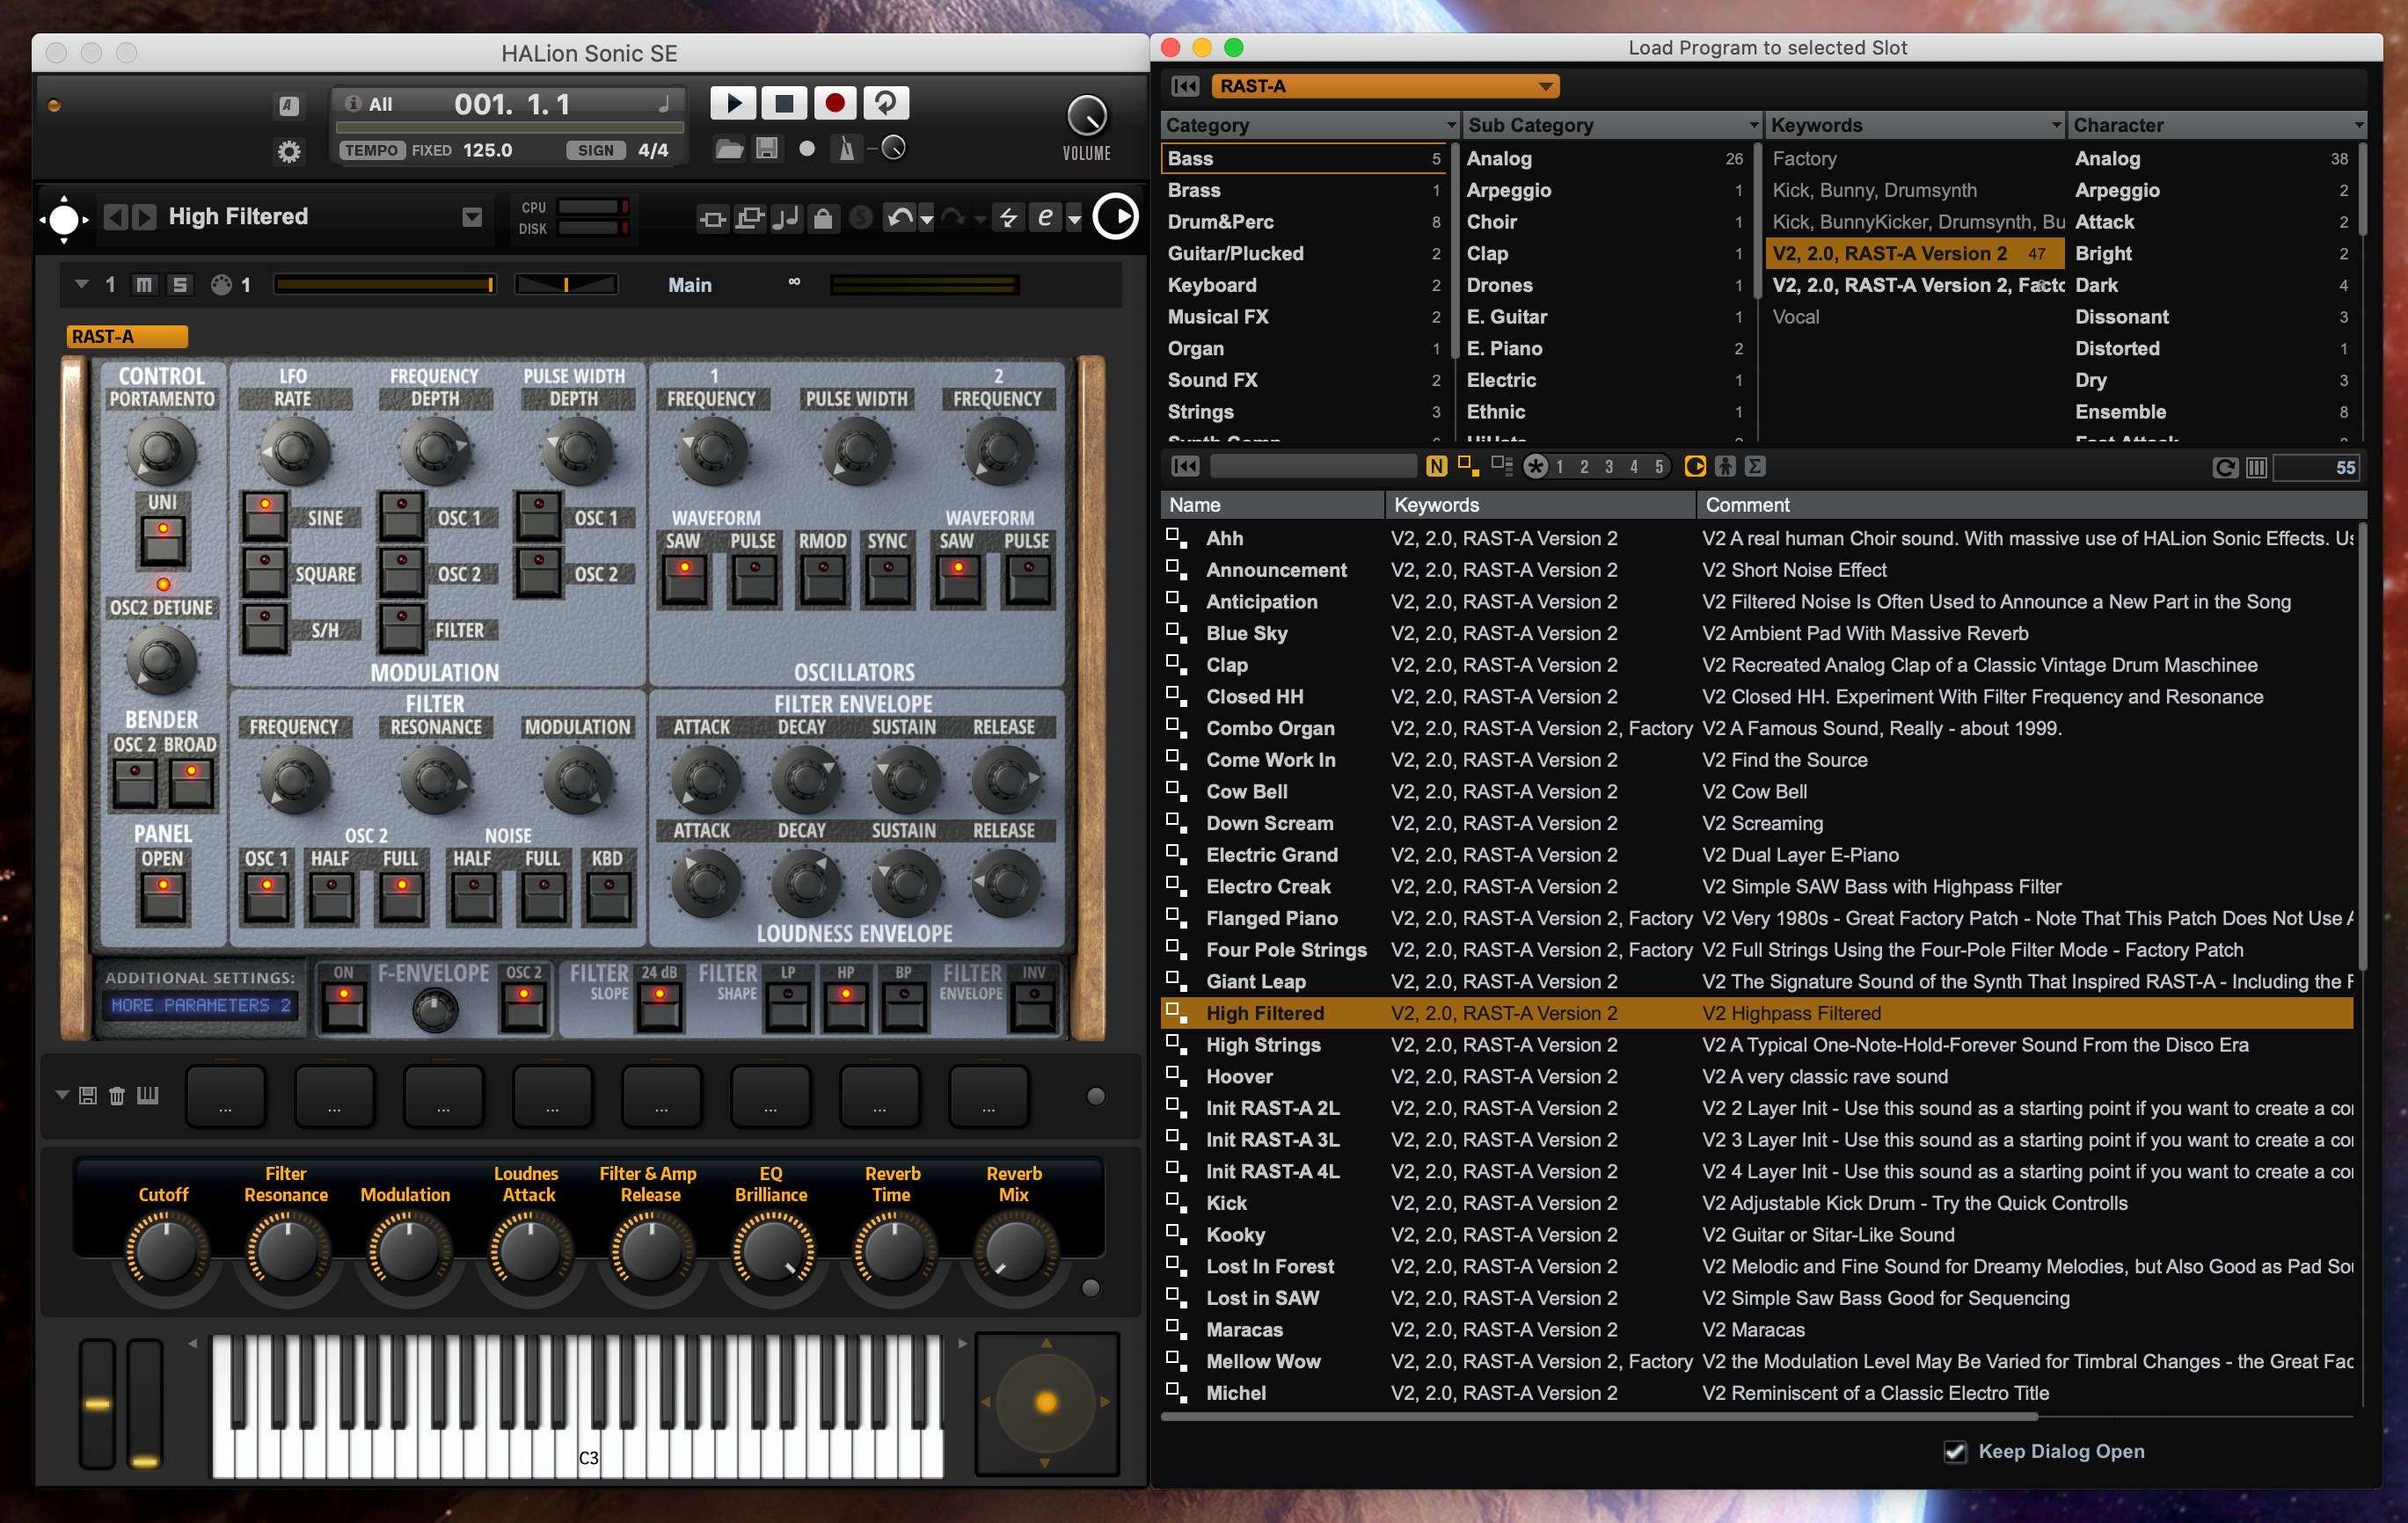
Task: Open the Category column header dropdown
Action: (x=1451, y=125)
